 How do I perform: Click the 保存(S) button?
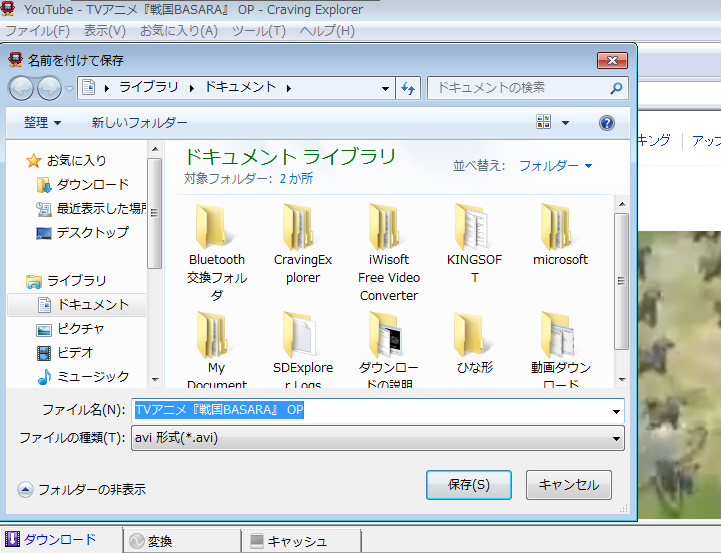pos(469,485)
